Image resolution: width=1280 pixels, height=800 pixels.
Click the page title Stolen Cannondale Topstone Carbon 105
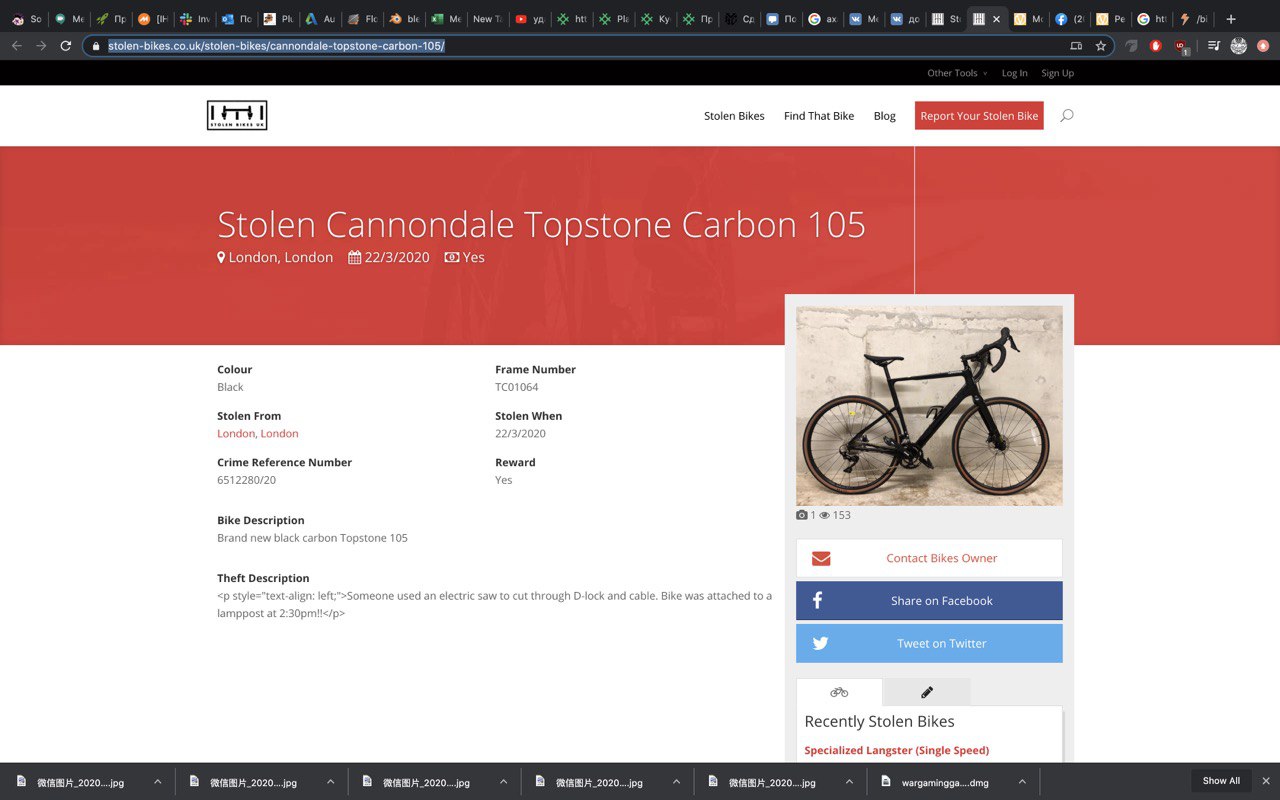[541, 224]
